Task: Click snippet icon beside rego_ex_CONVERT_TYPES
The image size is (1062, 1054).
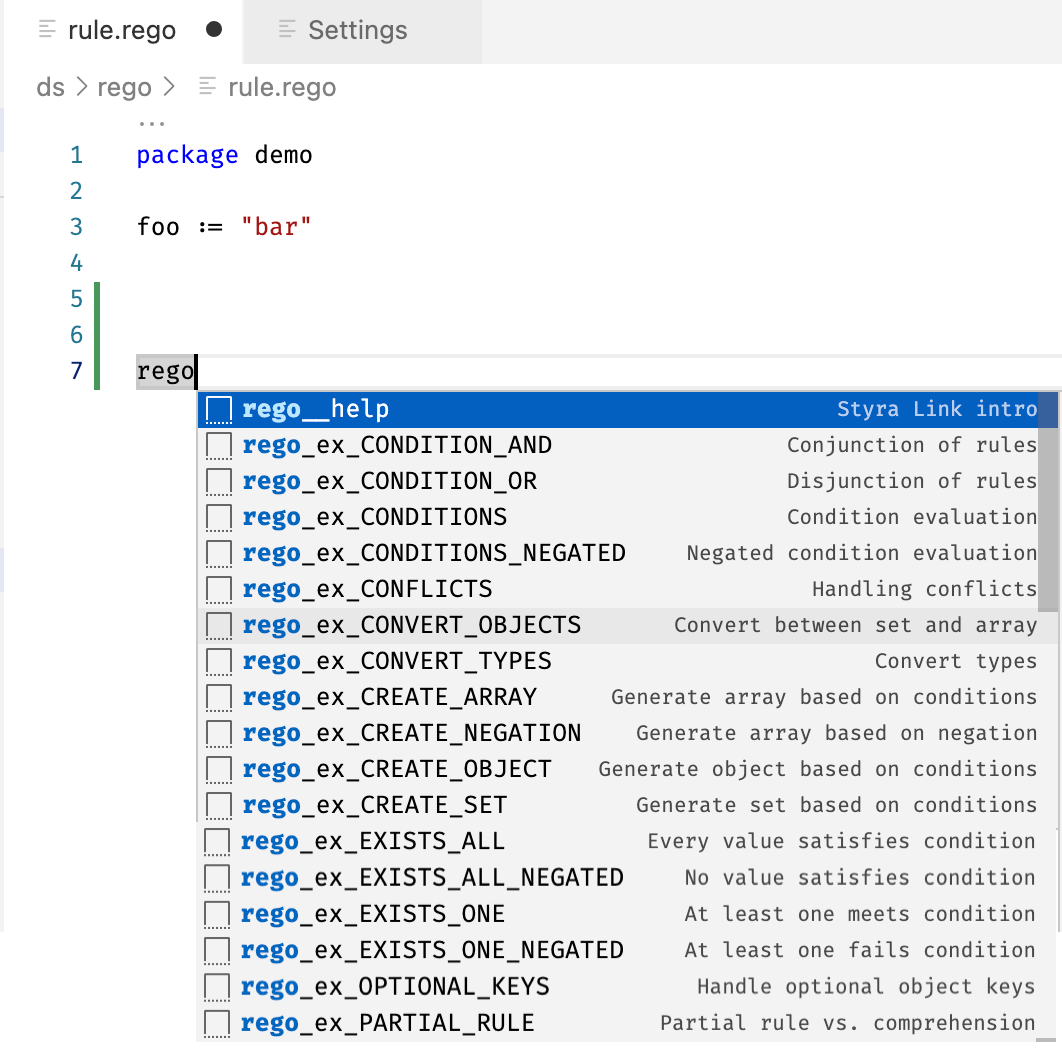Action: (x=219, y=661)
